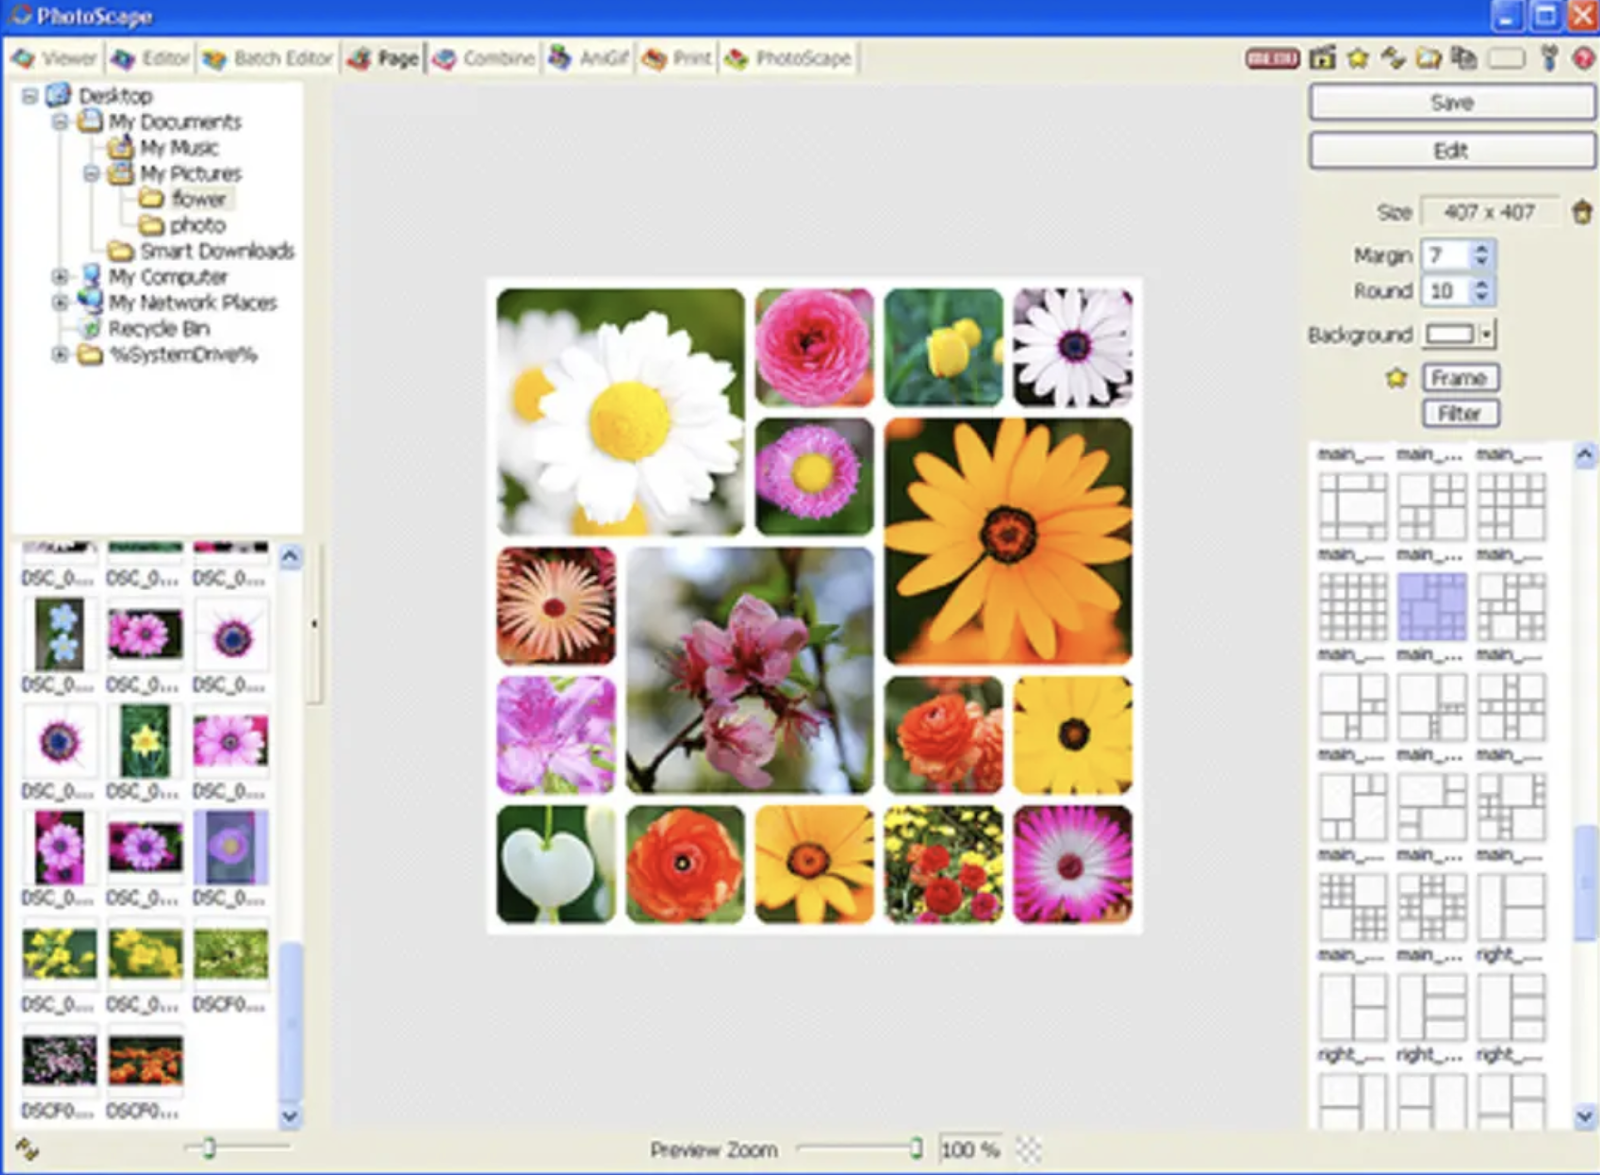Click the refresh icon at bottom-left corner
The width and height of the screenshot is (1600, 1175).
pyautogui.click(x=26, y=1150)
